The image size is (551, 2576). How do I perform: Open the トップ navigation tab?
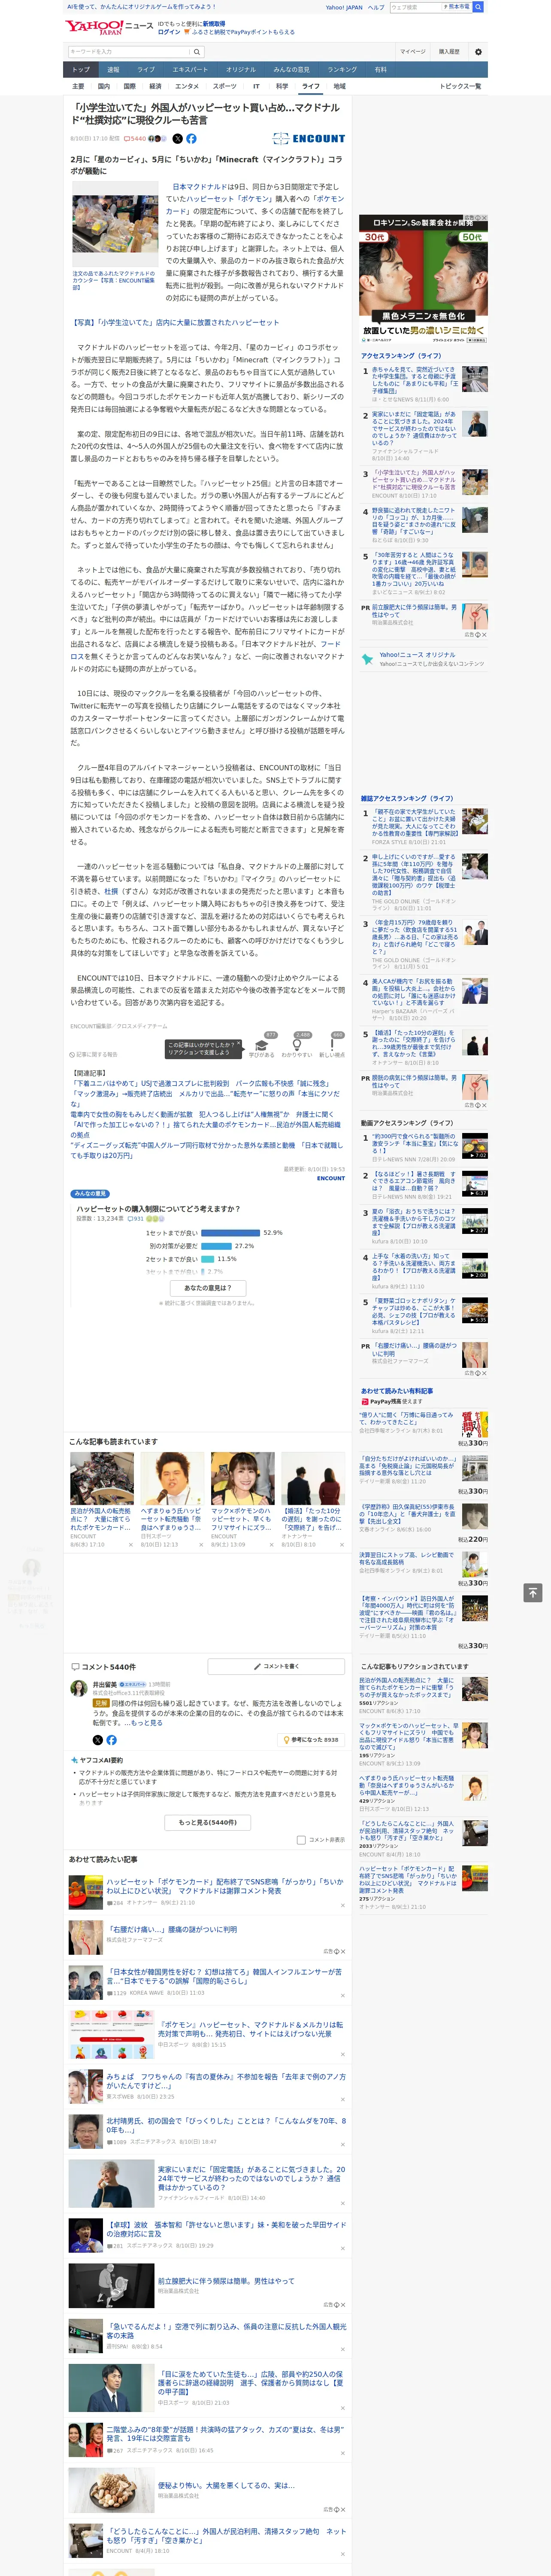(x=81, y=70)
